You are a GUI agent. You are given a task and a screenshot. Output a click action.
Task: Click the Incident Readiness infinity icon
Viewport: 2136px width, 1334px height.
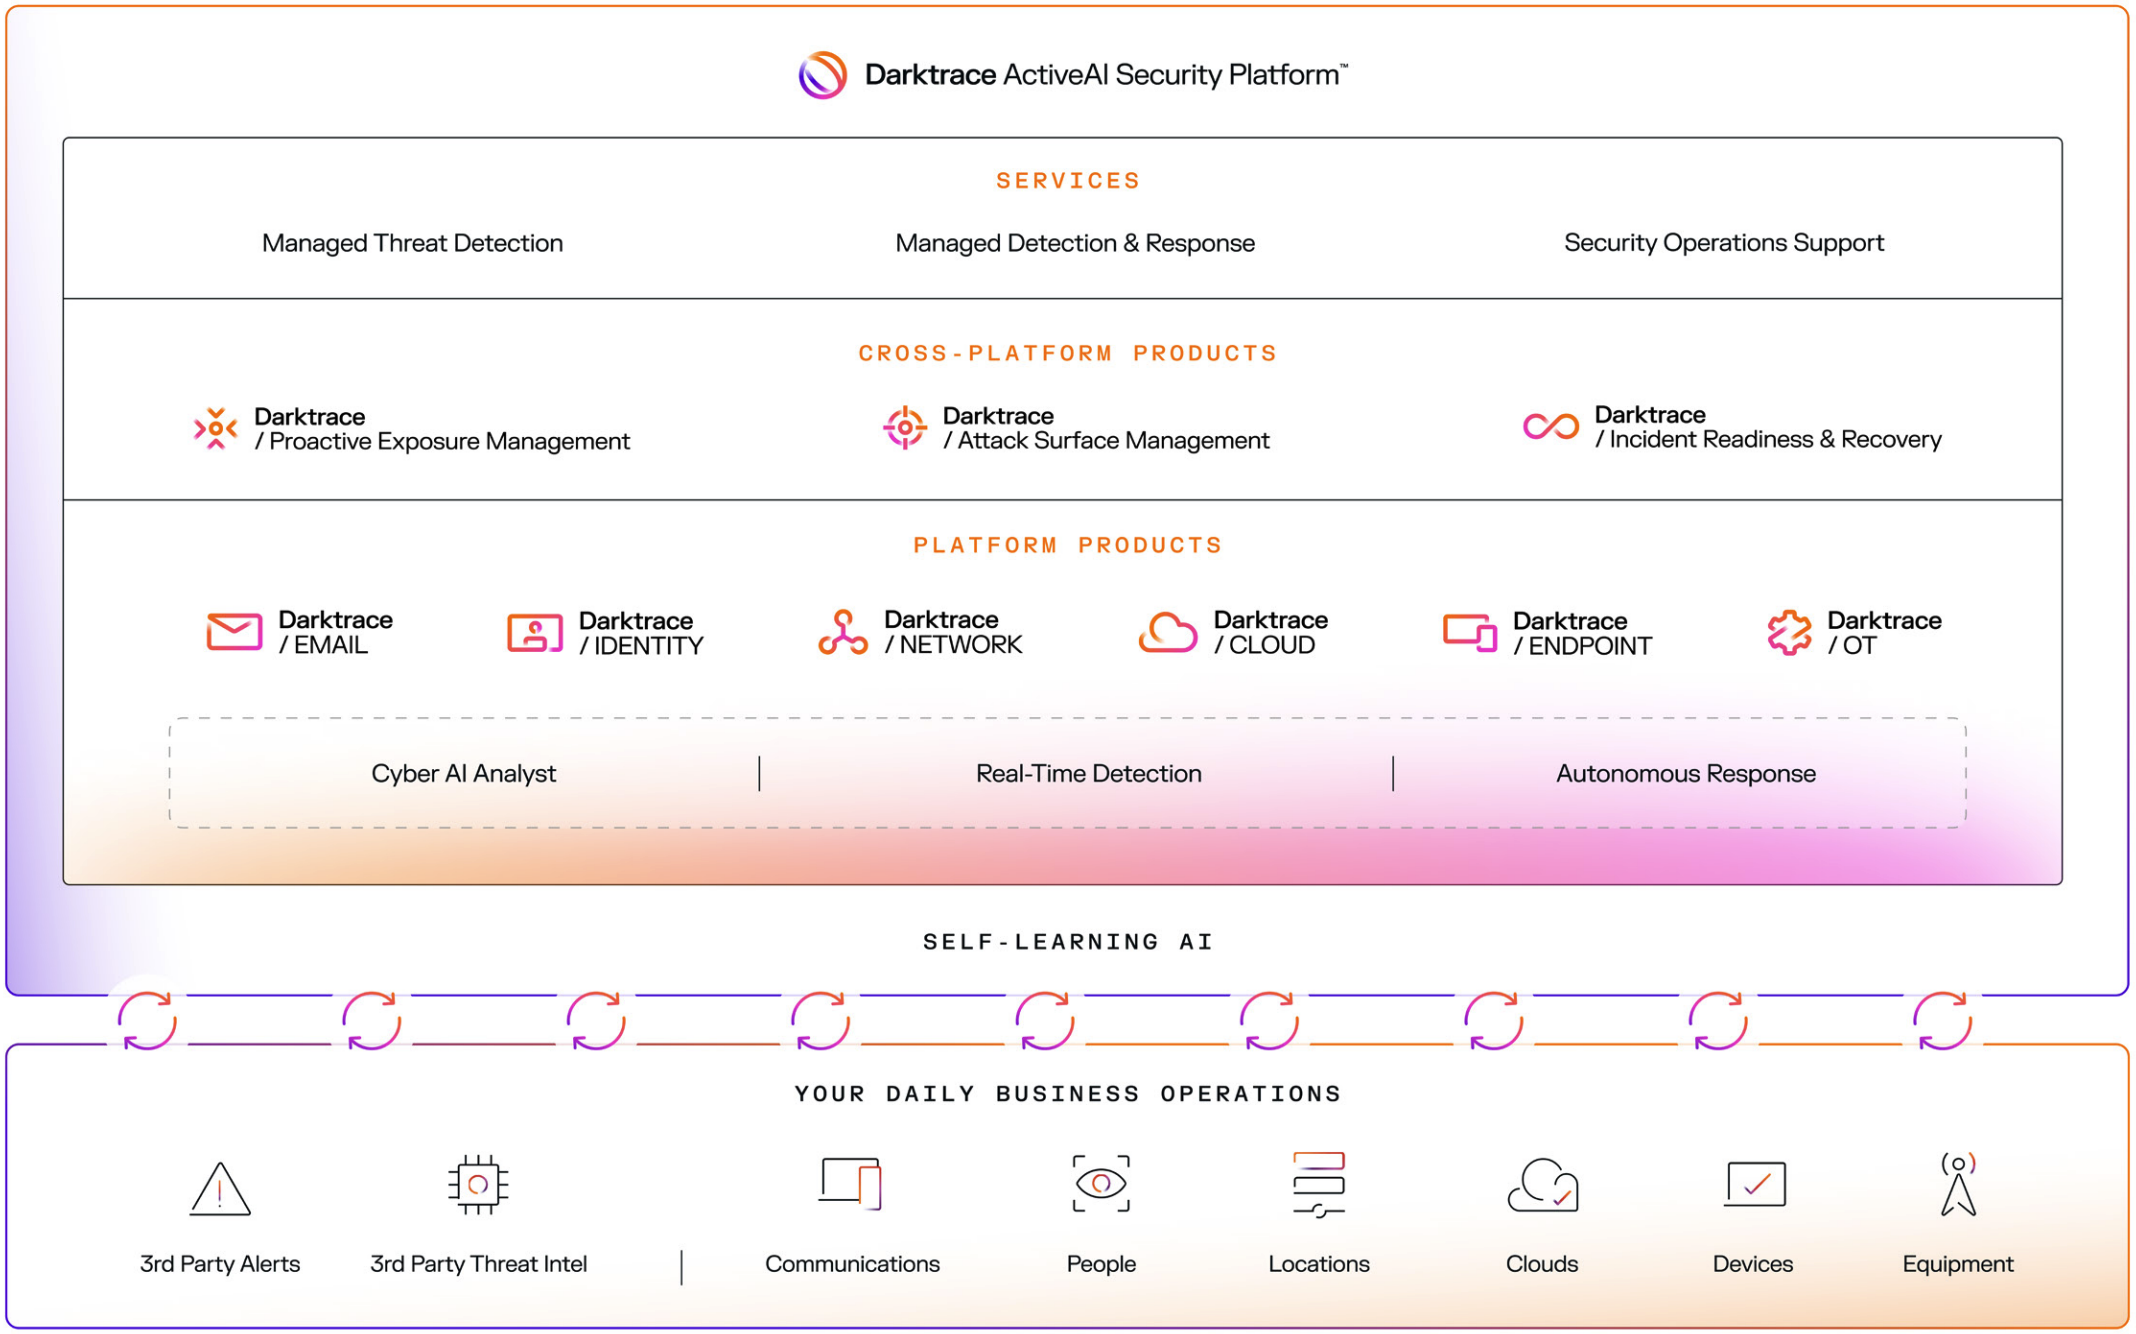tap(1550, 427)
